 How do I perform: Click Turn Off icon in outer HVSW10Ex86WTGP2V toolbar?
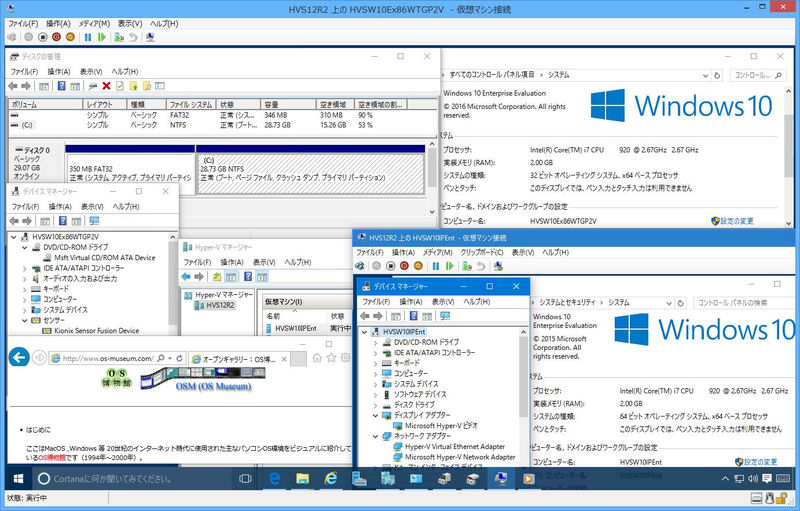(x=43, y=37)
